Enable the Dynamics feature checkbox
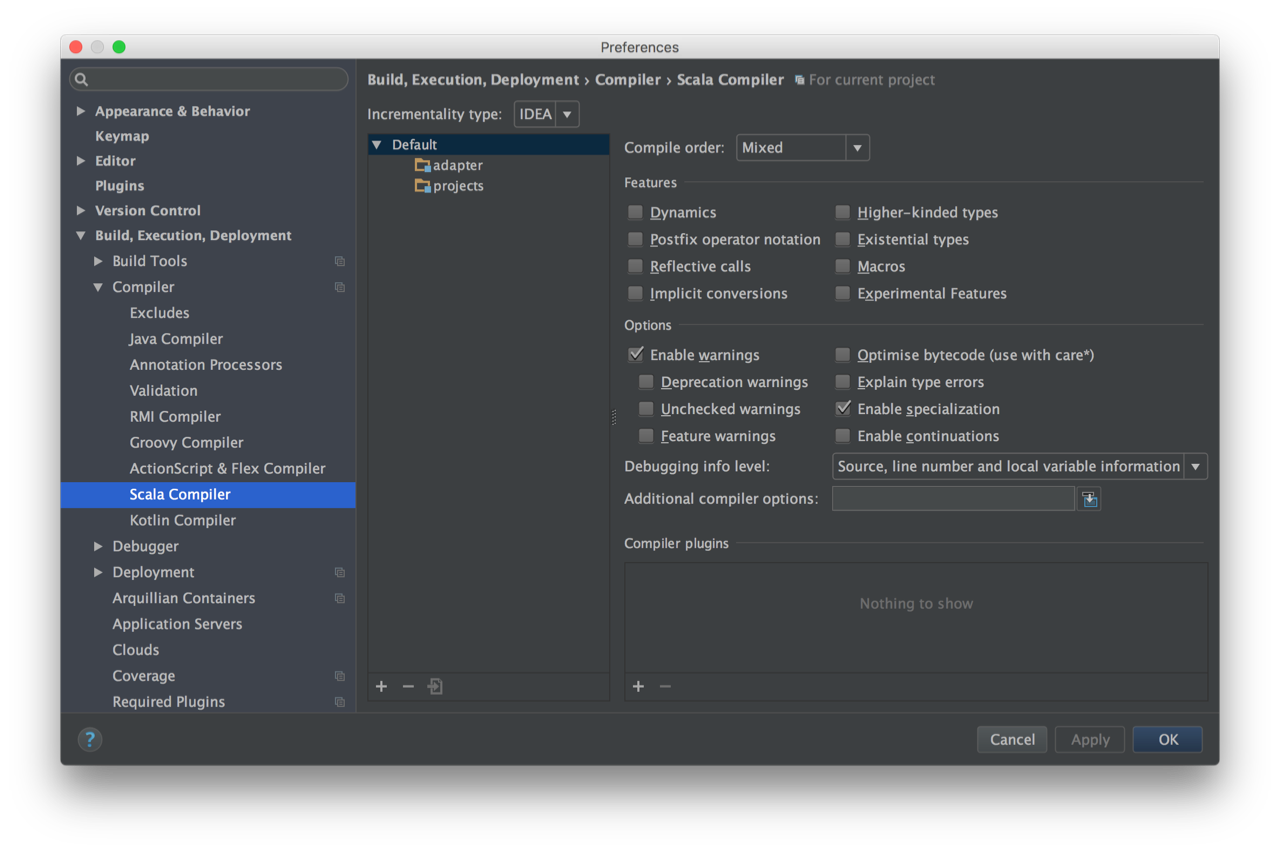Viewport: 1280px width, 852px height. (636, 212)
